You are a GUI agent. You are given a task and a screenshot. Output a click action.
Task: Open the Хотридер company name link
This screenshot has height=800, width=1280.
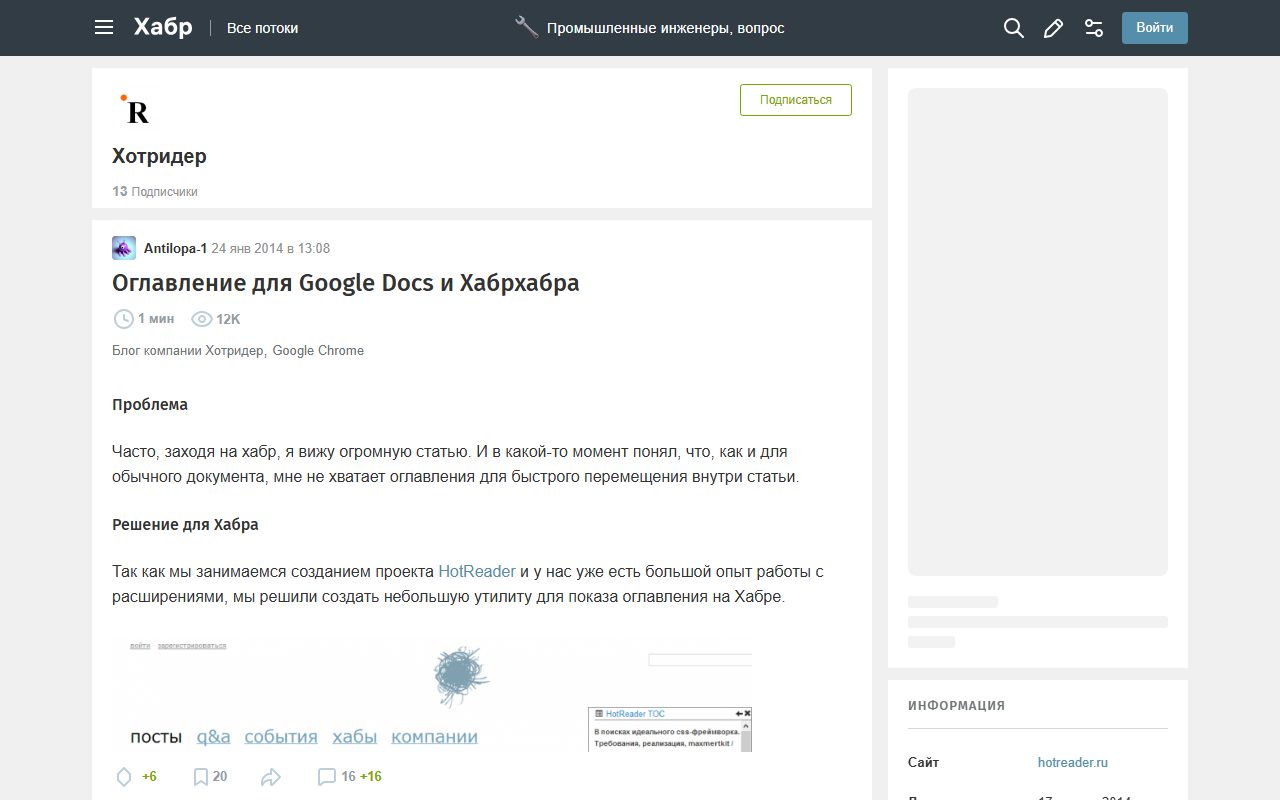tap(159, 156)
